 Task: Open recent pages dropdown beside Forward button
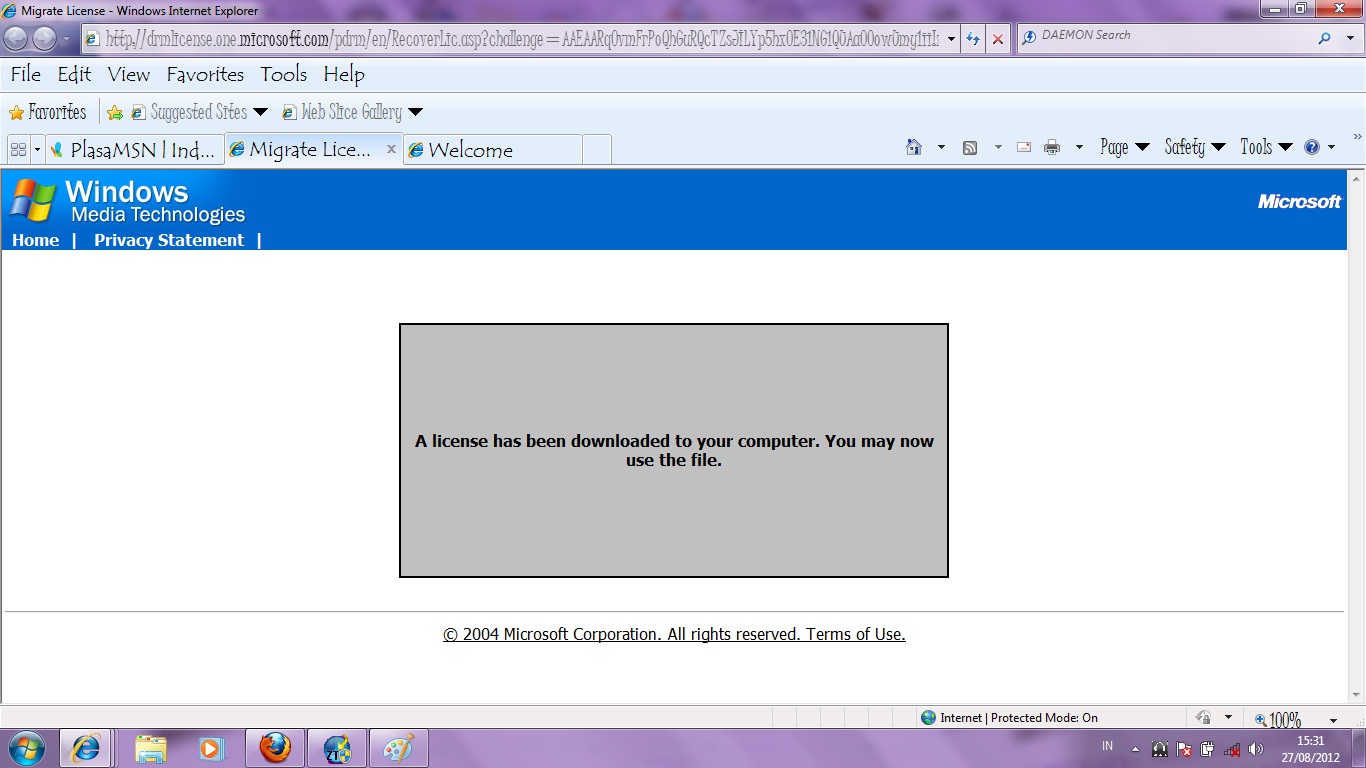[x=67, y=40]
